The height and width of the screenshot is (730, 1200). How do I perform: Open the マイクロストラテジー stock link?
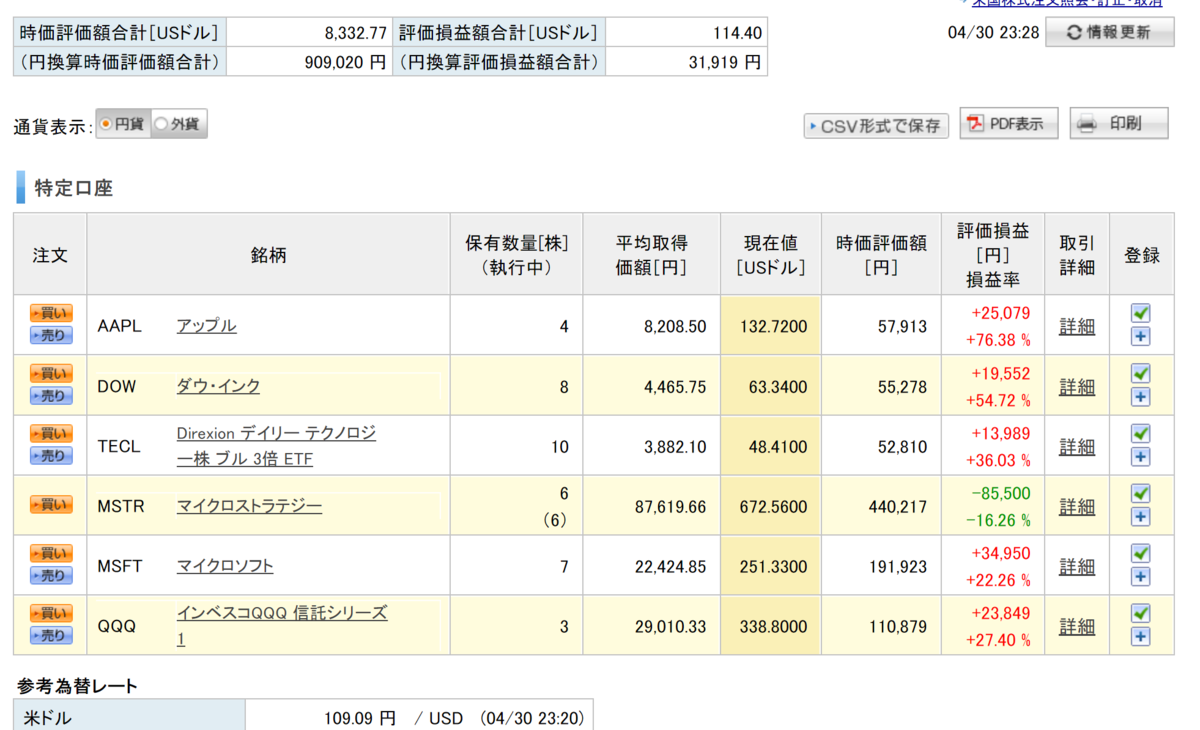(x=249, y=506)
